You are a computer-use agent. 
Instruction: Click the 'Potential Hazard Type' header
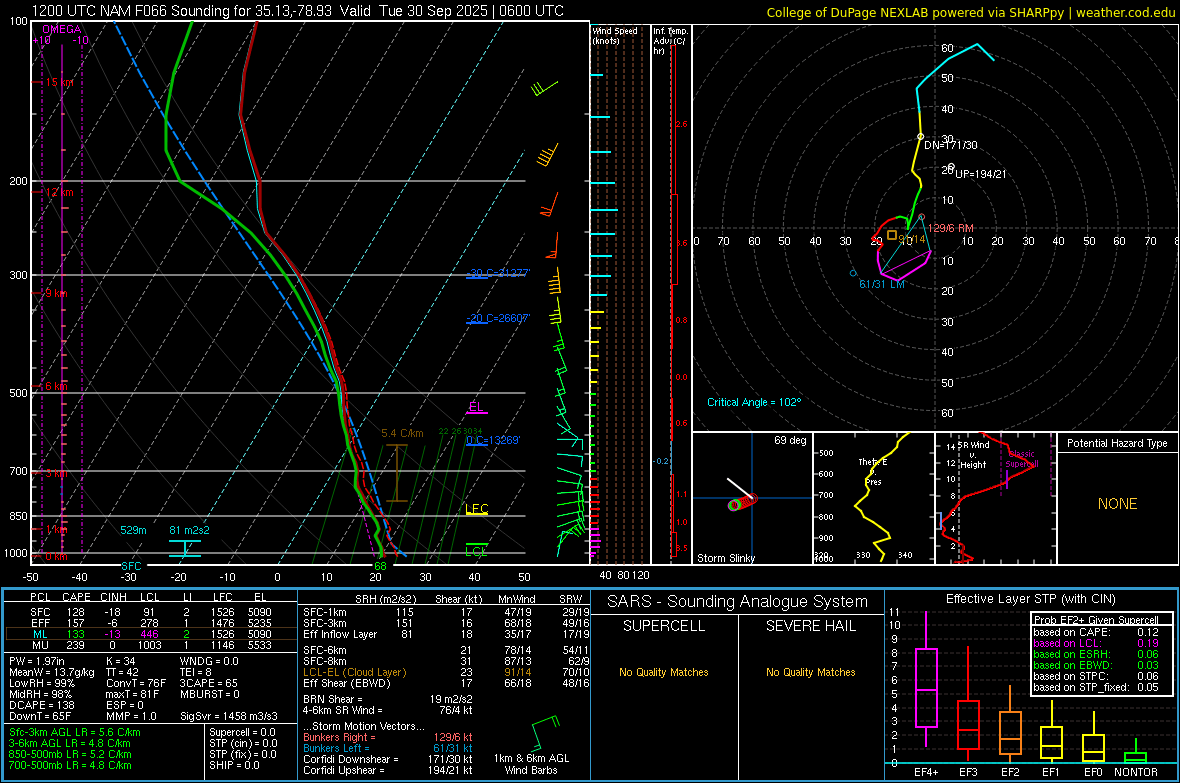[x=1118, y=443]
